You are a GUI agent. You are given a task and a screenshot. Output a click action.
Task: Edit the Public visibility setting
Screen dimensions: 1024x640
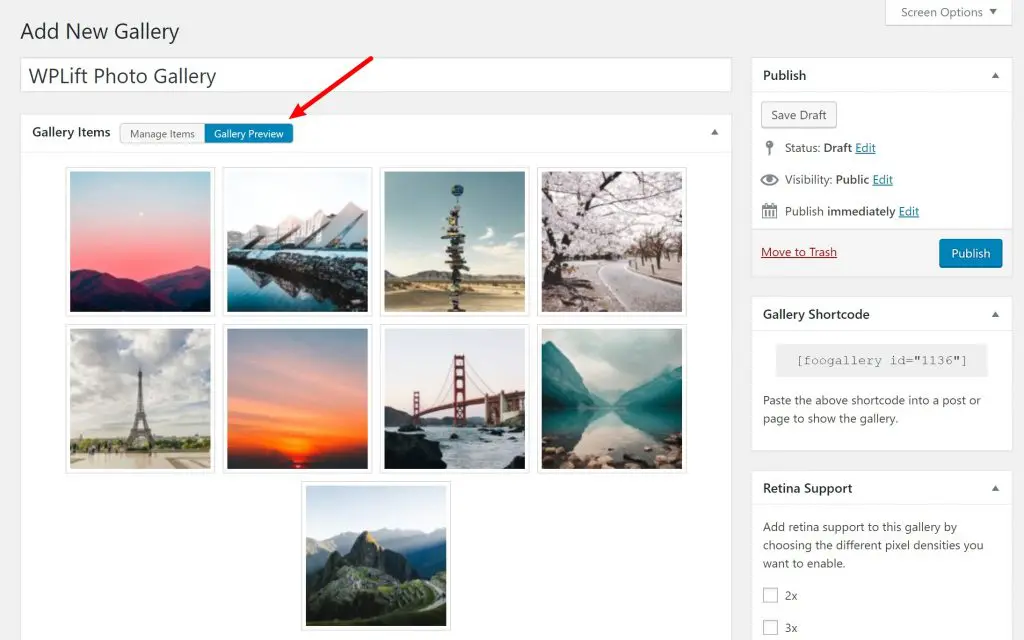tap(882, 180)
